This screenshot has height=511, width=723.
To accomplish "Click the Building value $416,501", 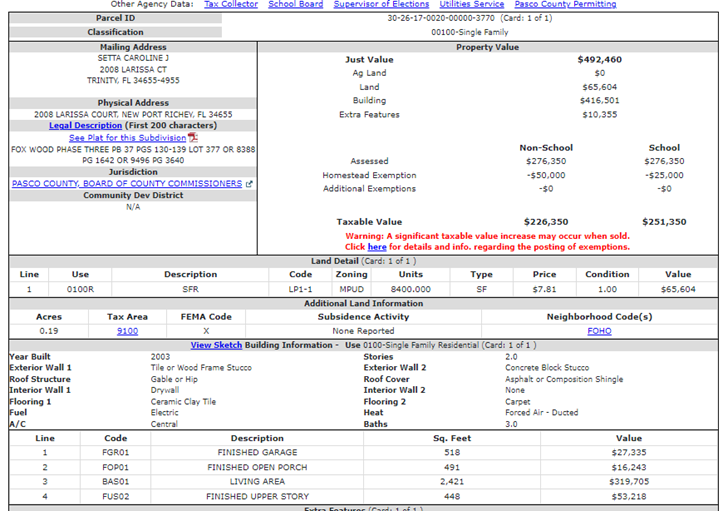I will (599, 101).
